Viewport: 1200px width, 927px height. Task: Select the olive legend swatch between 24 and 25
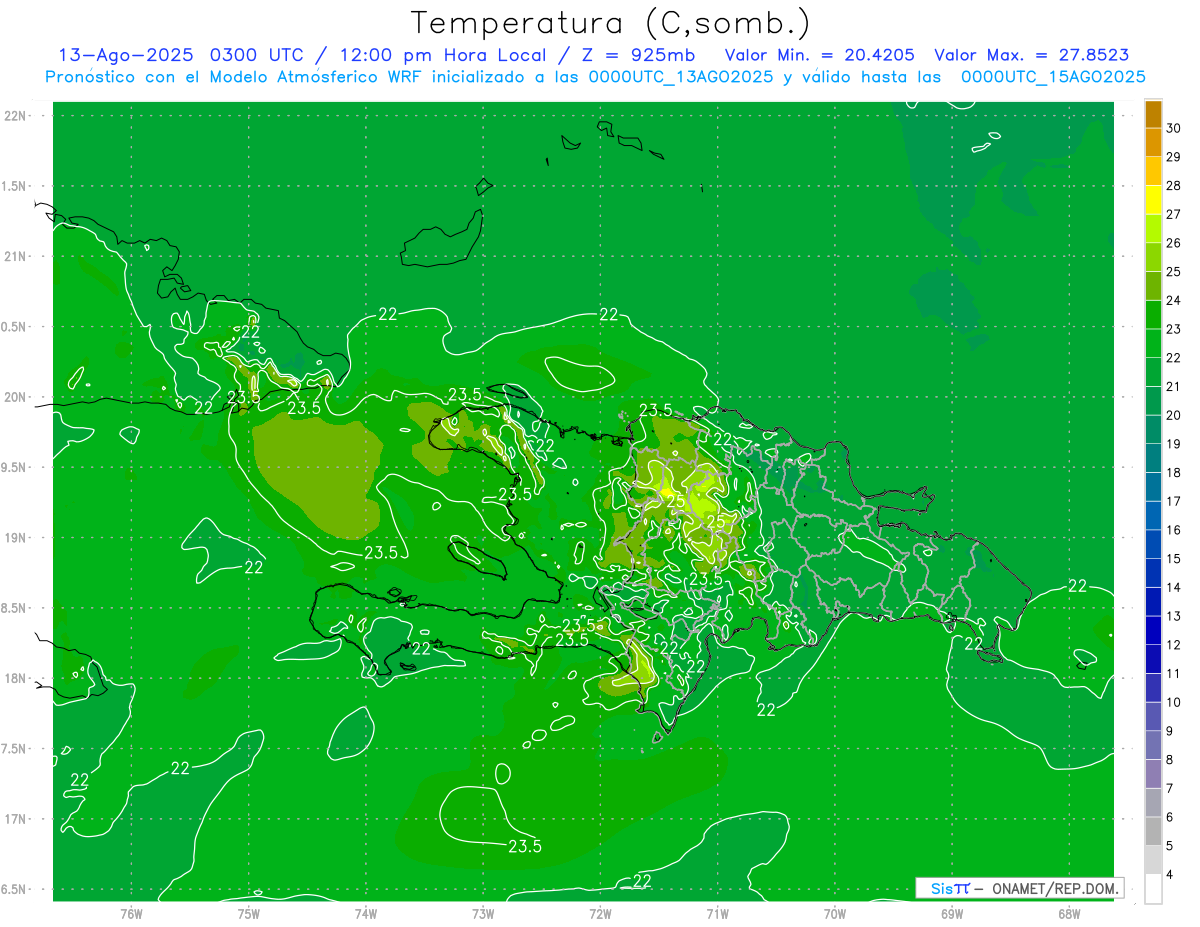[1153, 286]
